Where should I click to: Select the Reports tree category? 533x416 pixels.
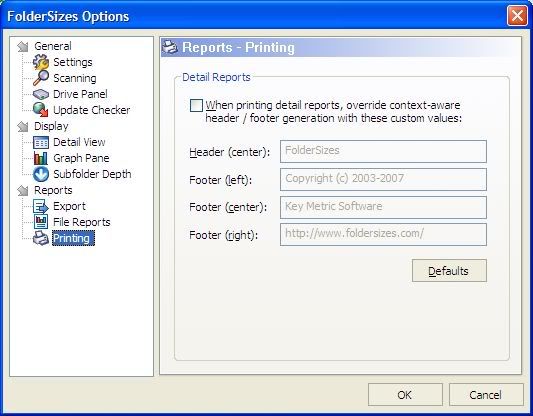click(x=53, y=190)
